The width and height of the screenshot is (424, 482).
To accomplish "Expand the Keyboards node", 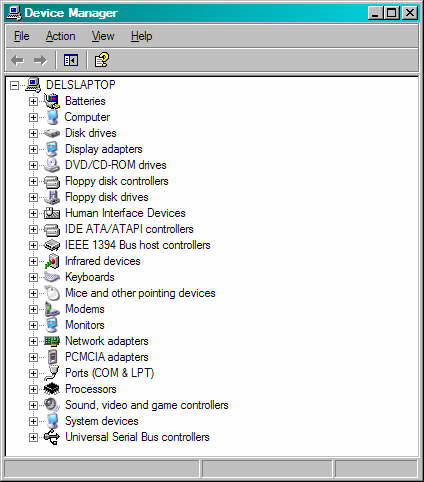I will 33,277.
